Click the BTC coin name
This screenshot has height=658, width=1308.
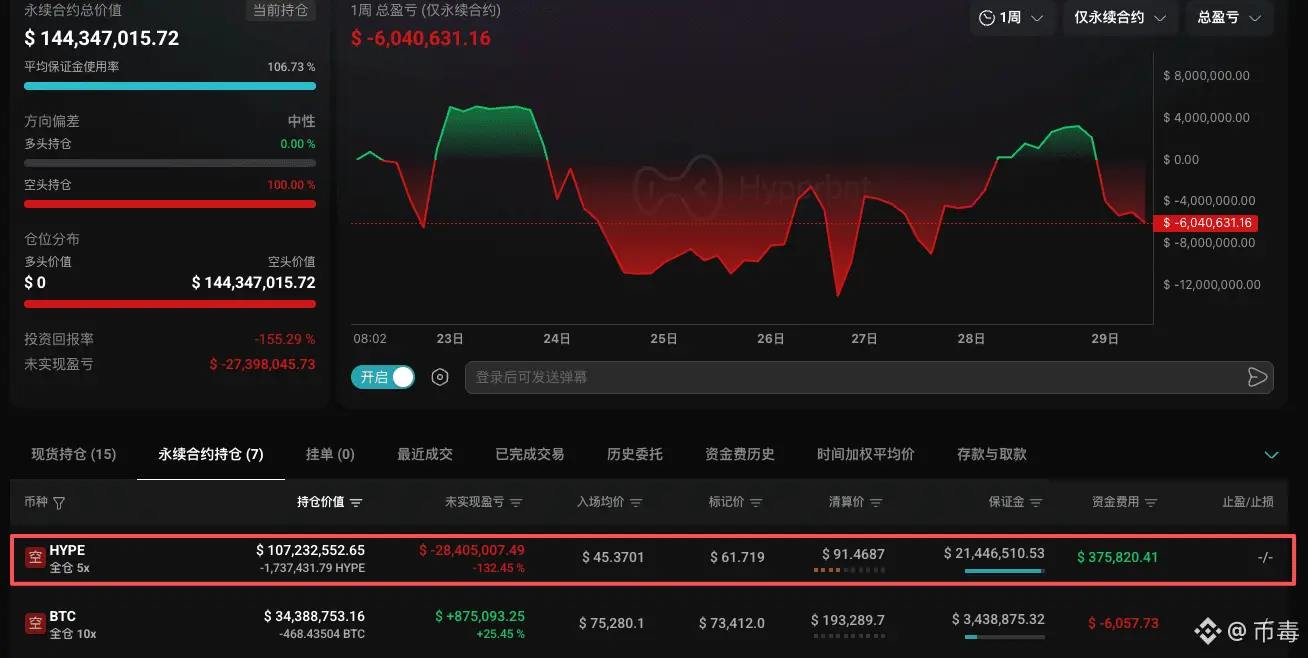tap(62, 616)
